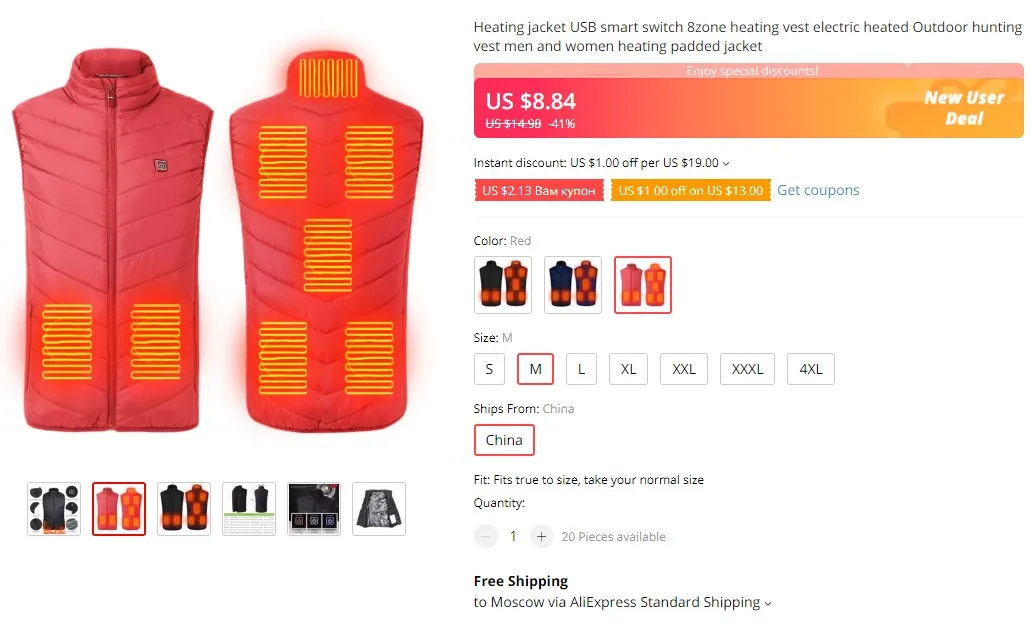View the first thumbnail with vest accessories
This screenshot has height=621, width=1035.
pos(53,509)
